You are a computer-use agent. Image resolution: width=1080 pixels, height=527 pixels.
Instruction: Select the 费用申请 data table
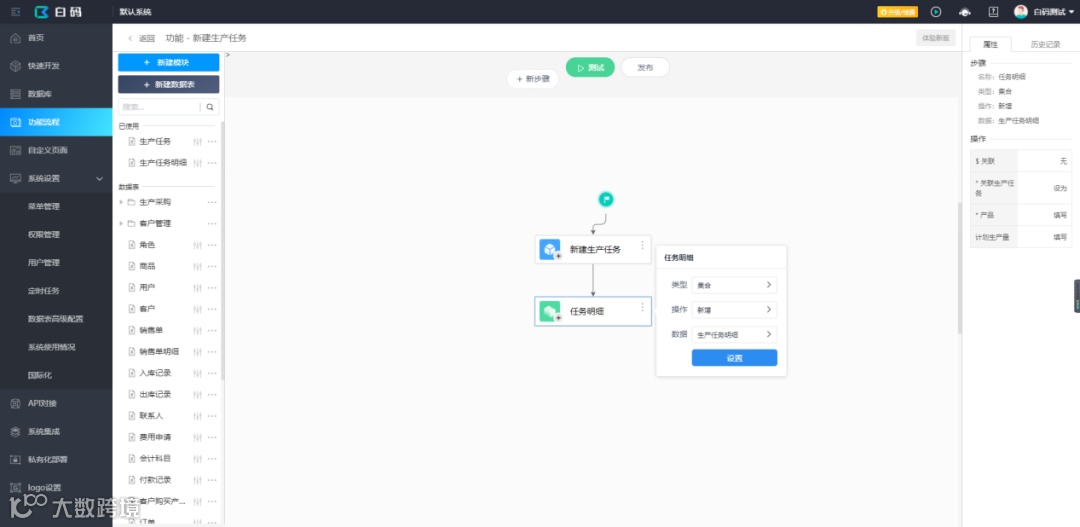coord(155,437)
